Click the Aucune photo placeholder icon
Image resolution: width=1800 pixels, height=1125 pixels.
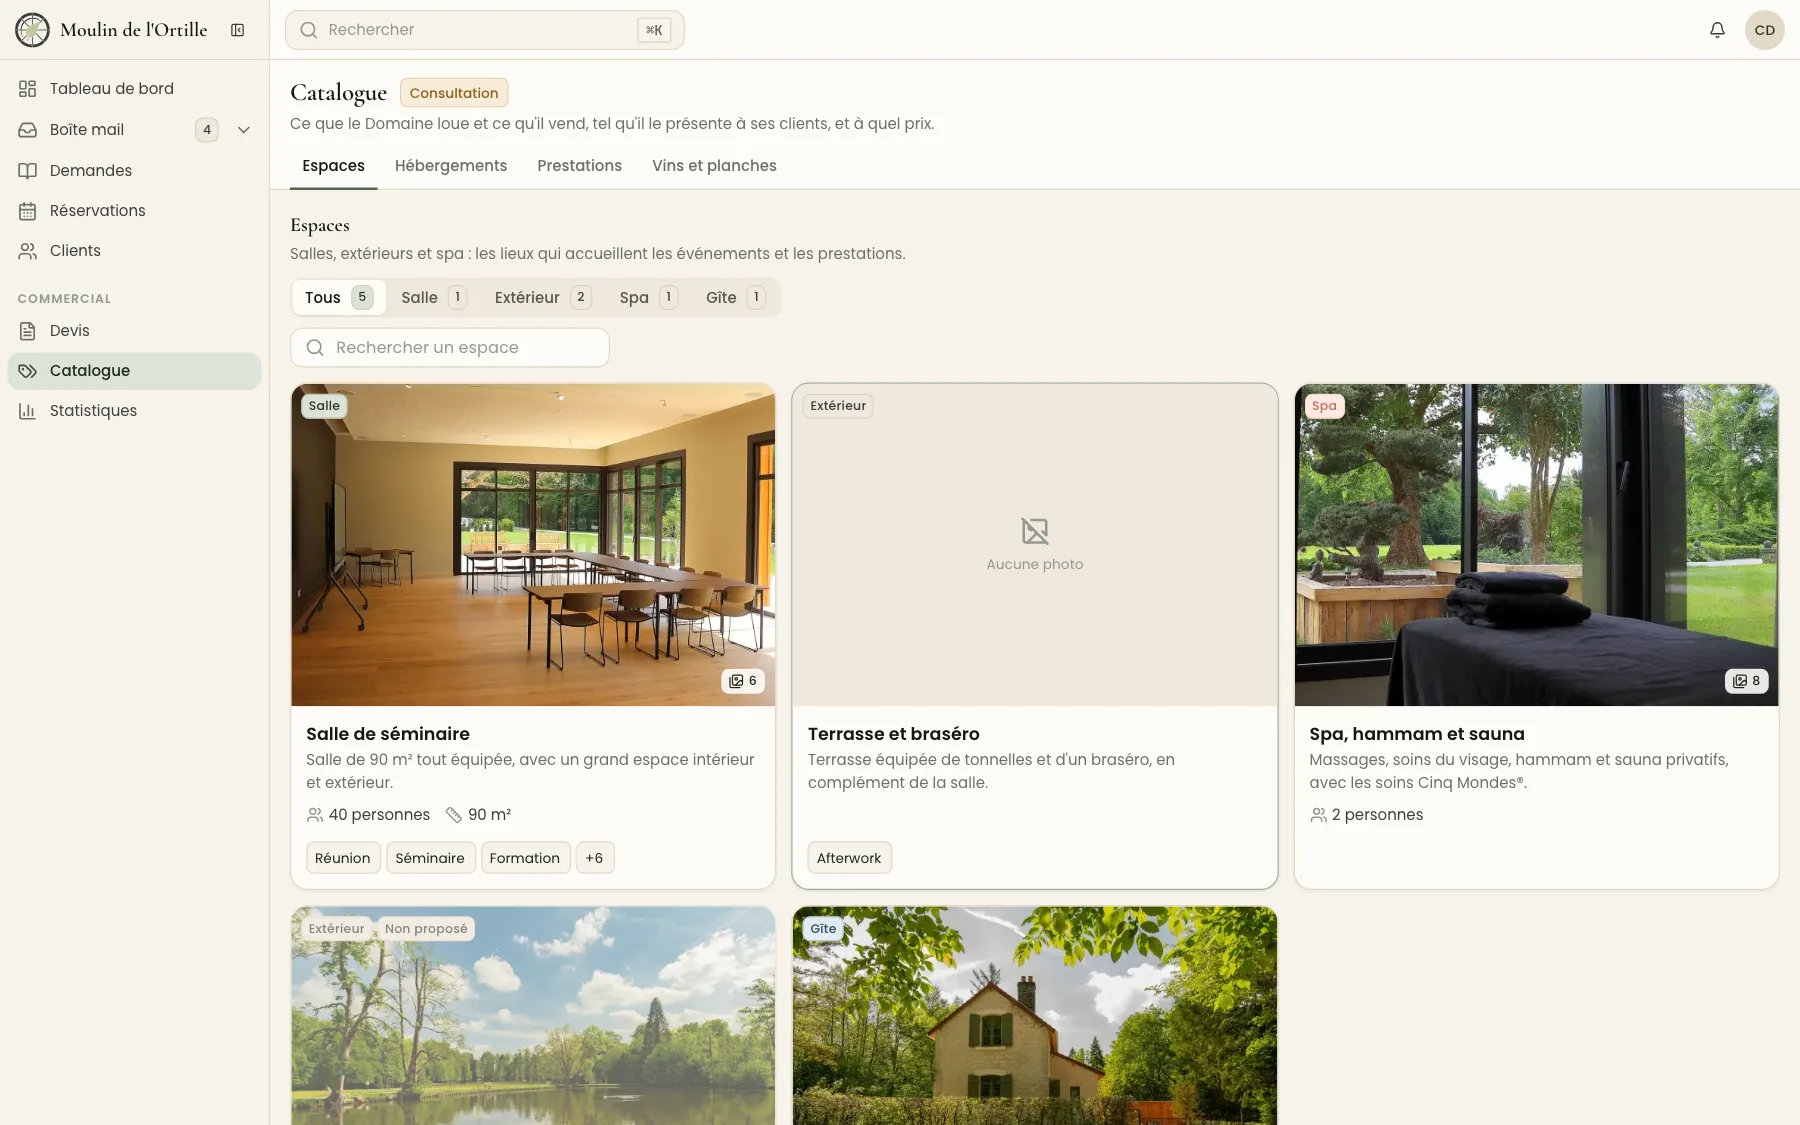(1035, 531)
